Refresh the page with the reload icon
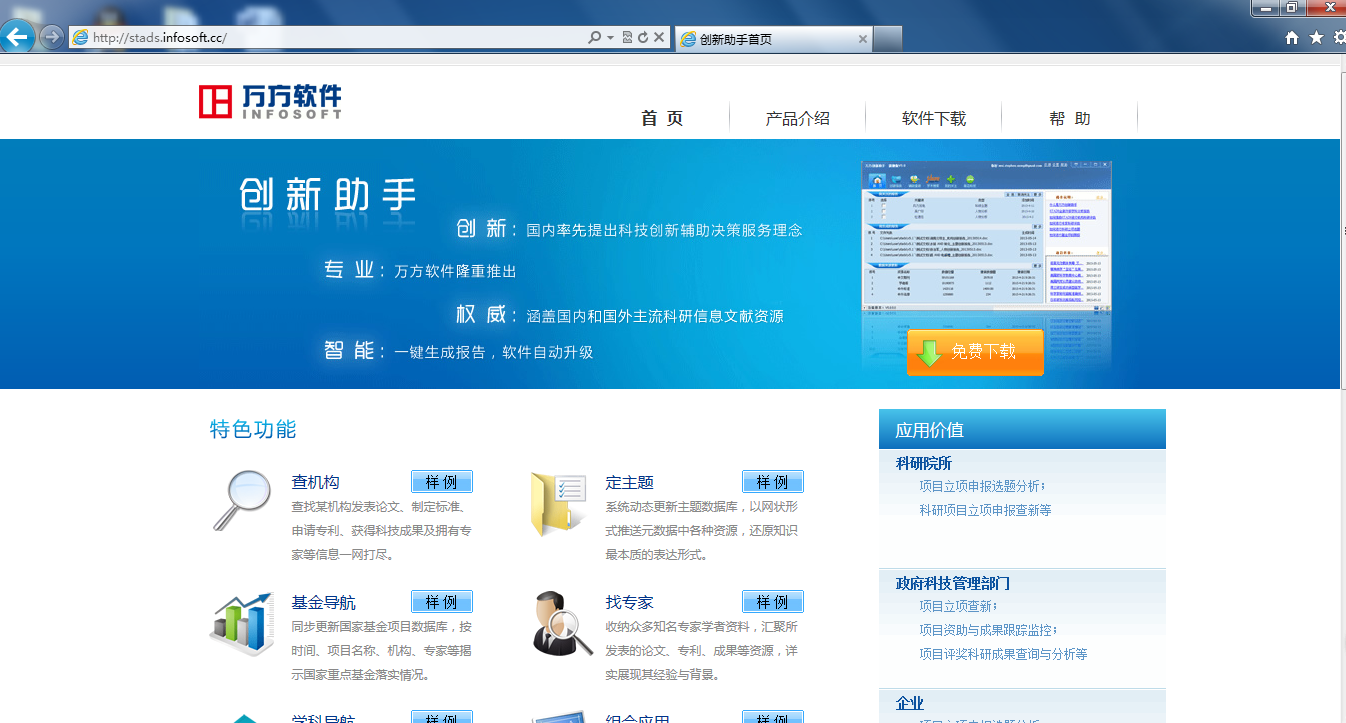The width and height of the screenshot is (1346, 723). (x=642, y=38)
